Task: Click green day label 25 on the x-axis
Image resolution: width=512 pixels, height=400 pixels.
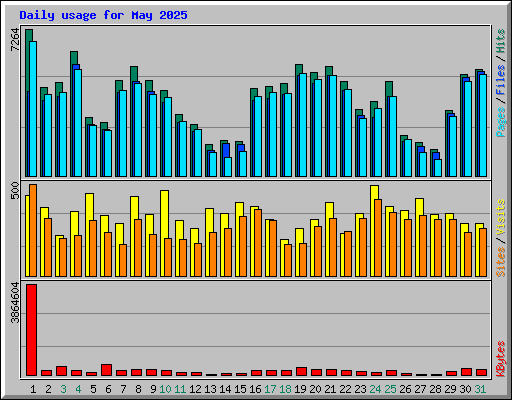Action: (x=390, y=389)
